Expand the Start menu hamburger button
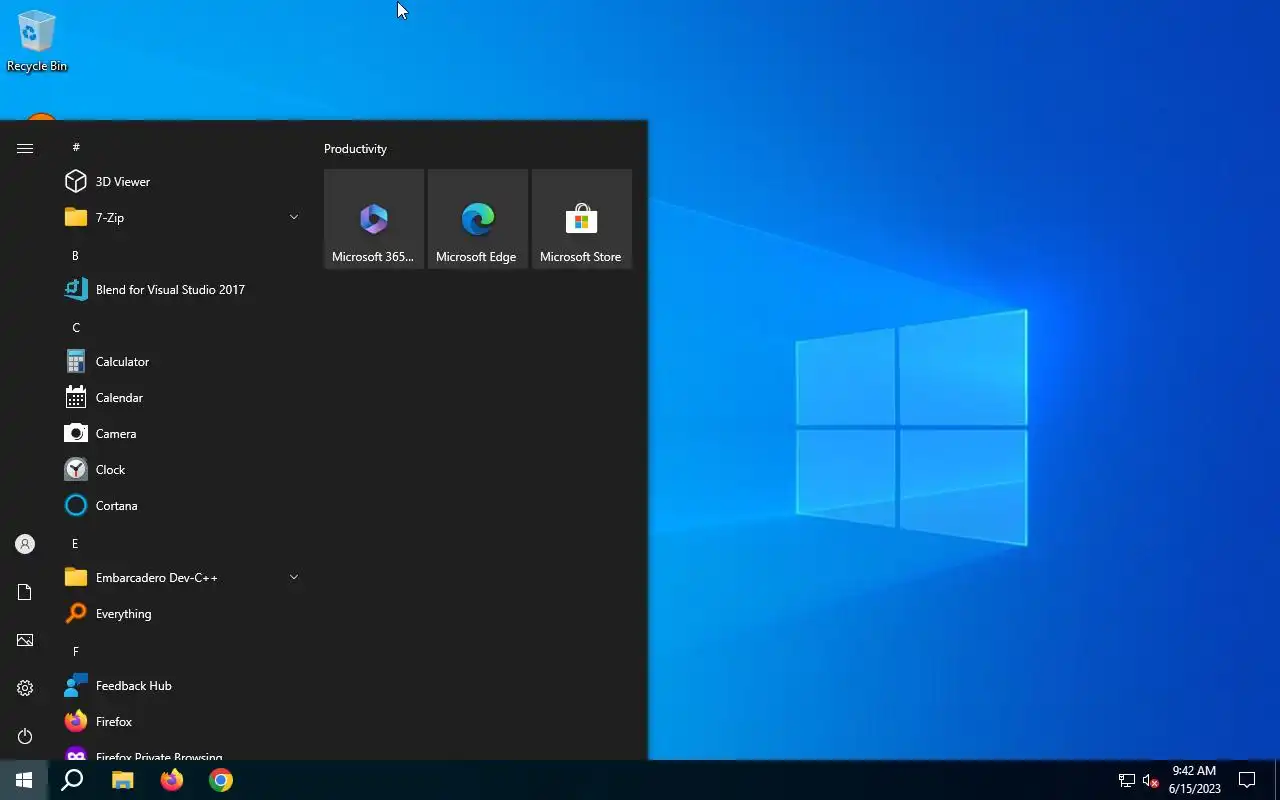This screenshot has width=1280, height=800. pyautogui.click(x=25, y=148)
